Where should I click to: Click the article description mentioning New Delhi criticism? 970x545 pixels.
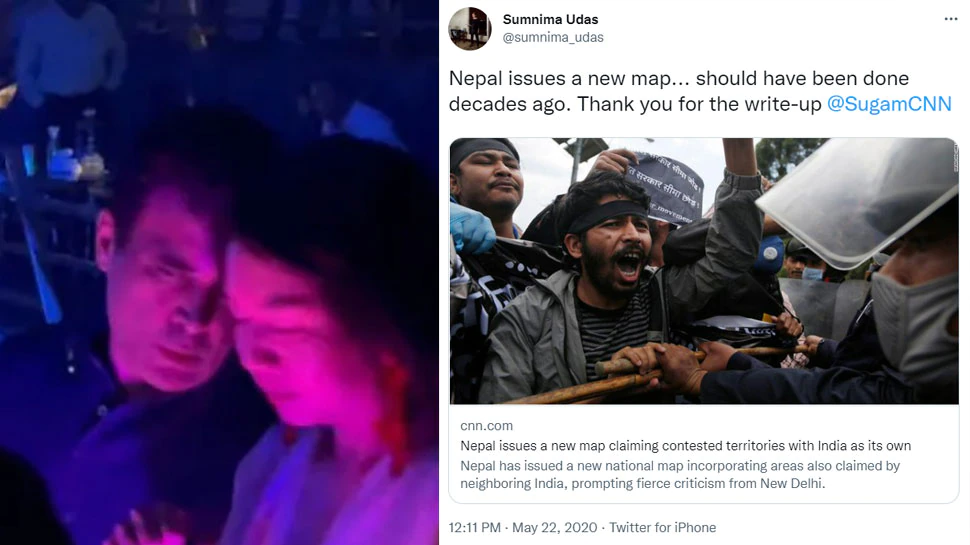tap(680, 474)
